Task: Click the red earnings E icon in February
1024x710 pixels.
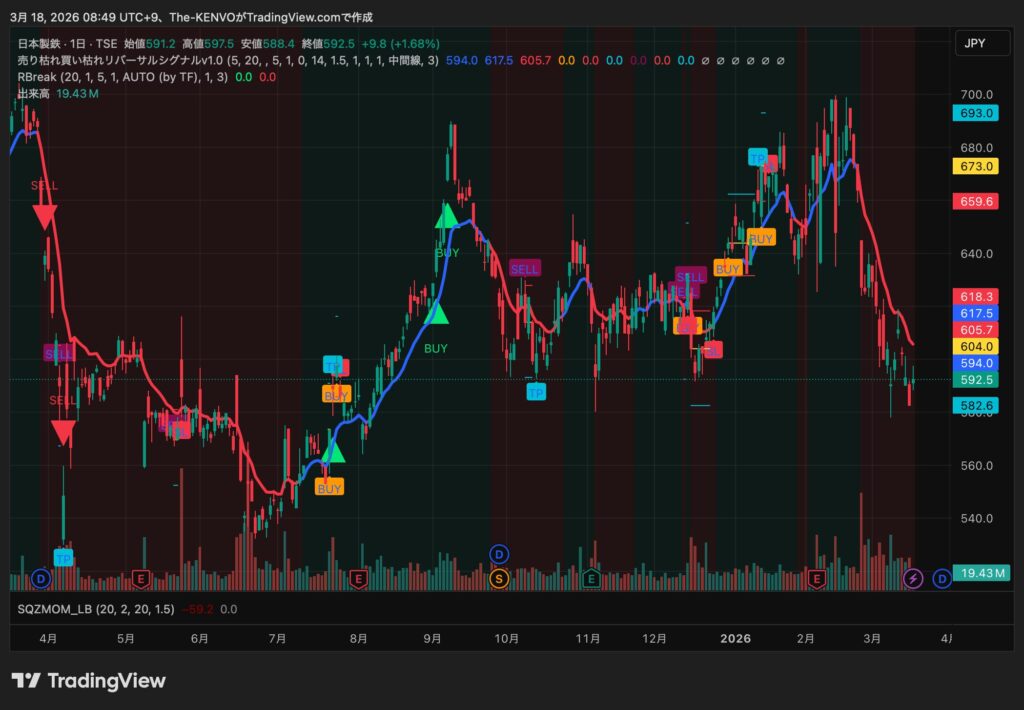Action: (x=817, y=578)
